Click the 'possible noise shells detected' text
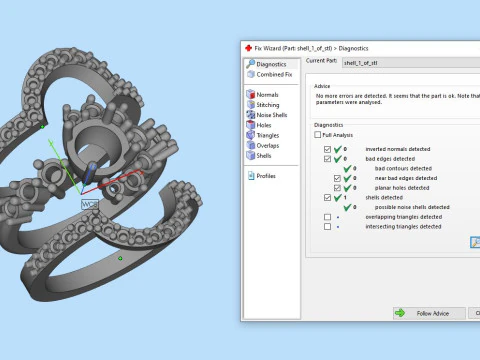This screenshot has height=360, width=480. tap(412, 207)
